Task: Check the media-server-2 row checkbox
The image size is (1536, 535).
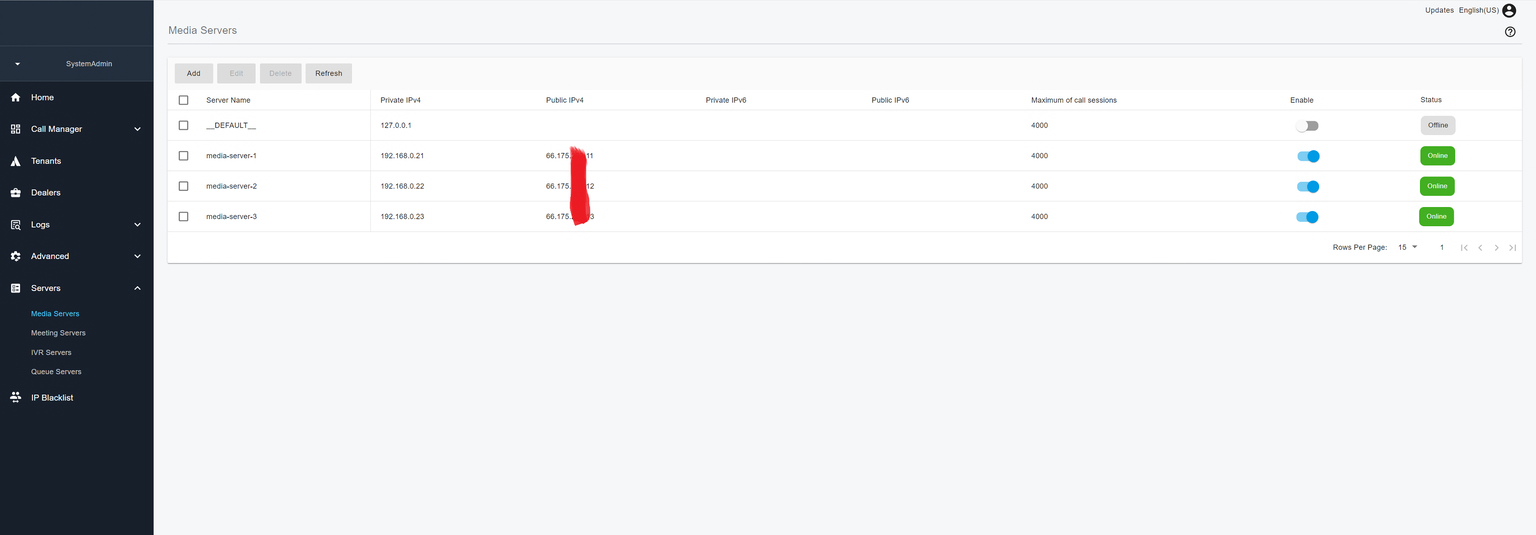Action: pos(183,186)
